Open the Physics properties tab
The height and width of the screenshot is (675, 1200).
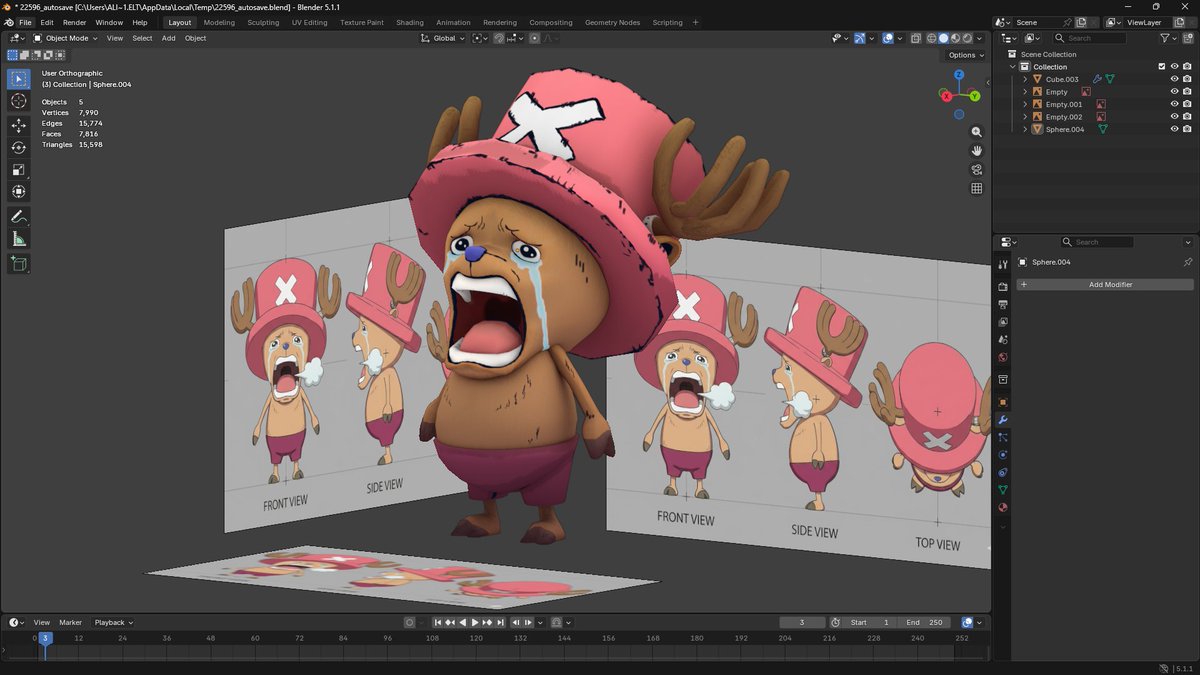[1003, 455]
